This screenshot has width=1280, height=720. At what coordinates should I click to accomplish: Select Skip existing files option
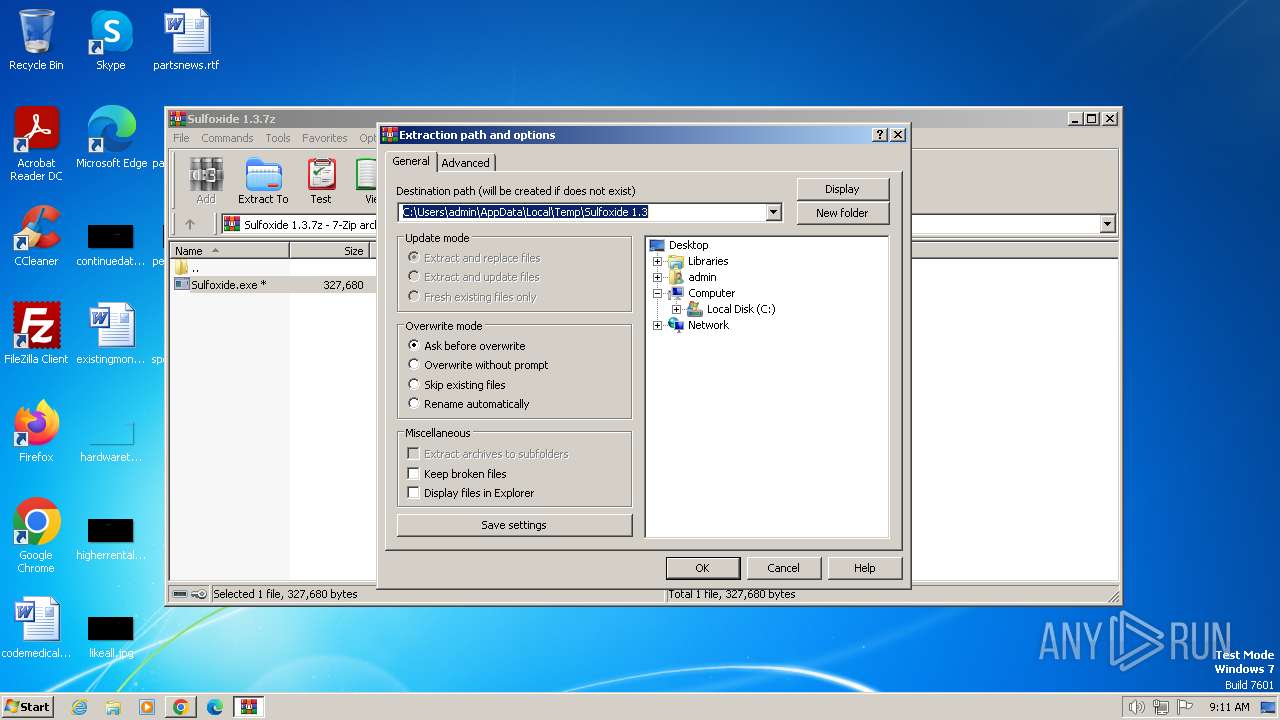457,385
